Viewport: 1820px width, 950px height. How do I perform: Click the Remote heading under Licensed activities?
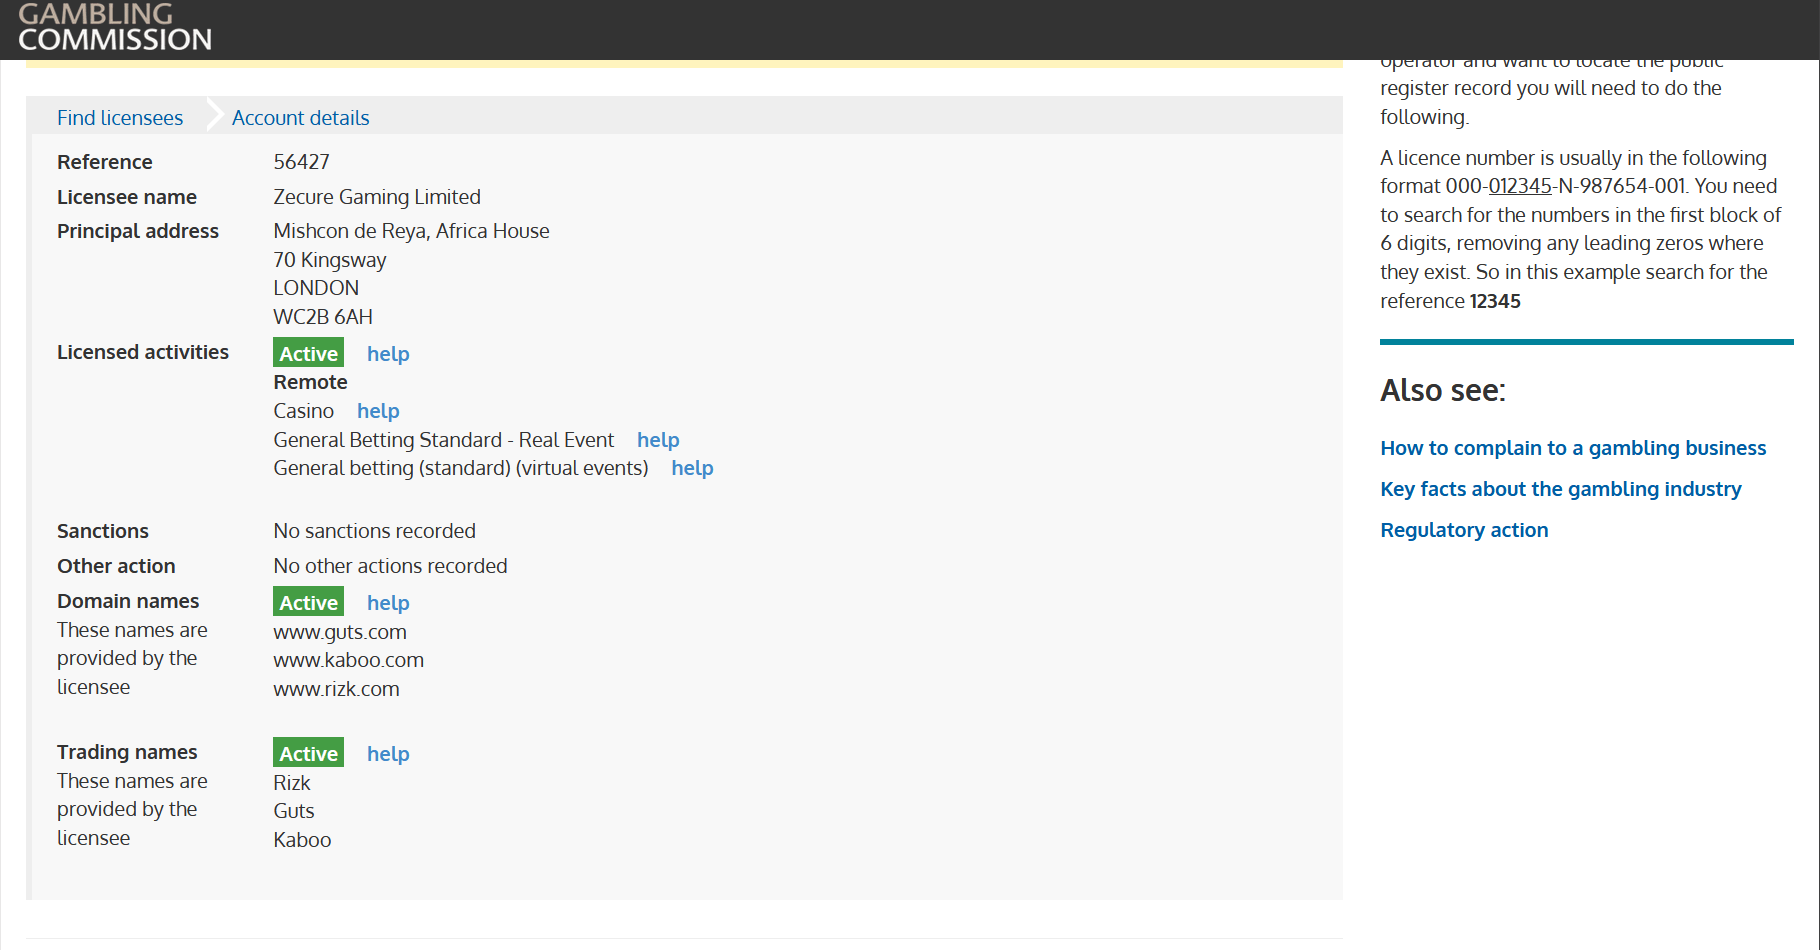(310, 382)
